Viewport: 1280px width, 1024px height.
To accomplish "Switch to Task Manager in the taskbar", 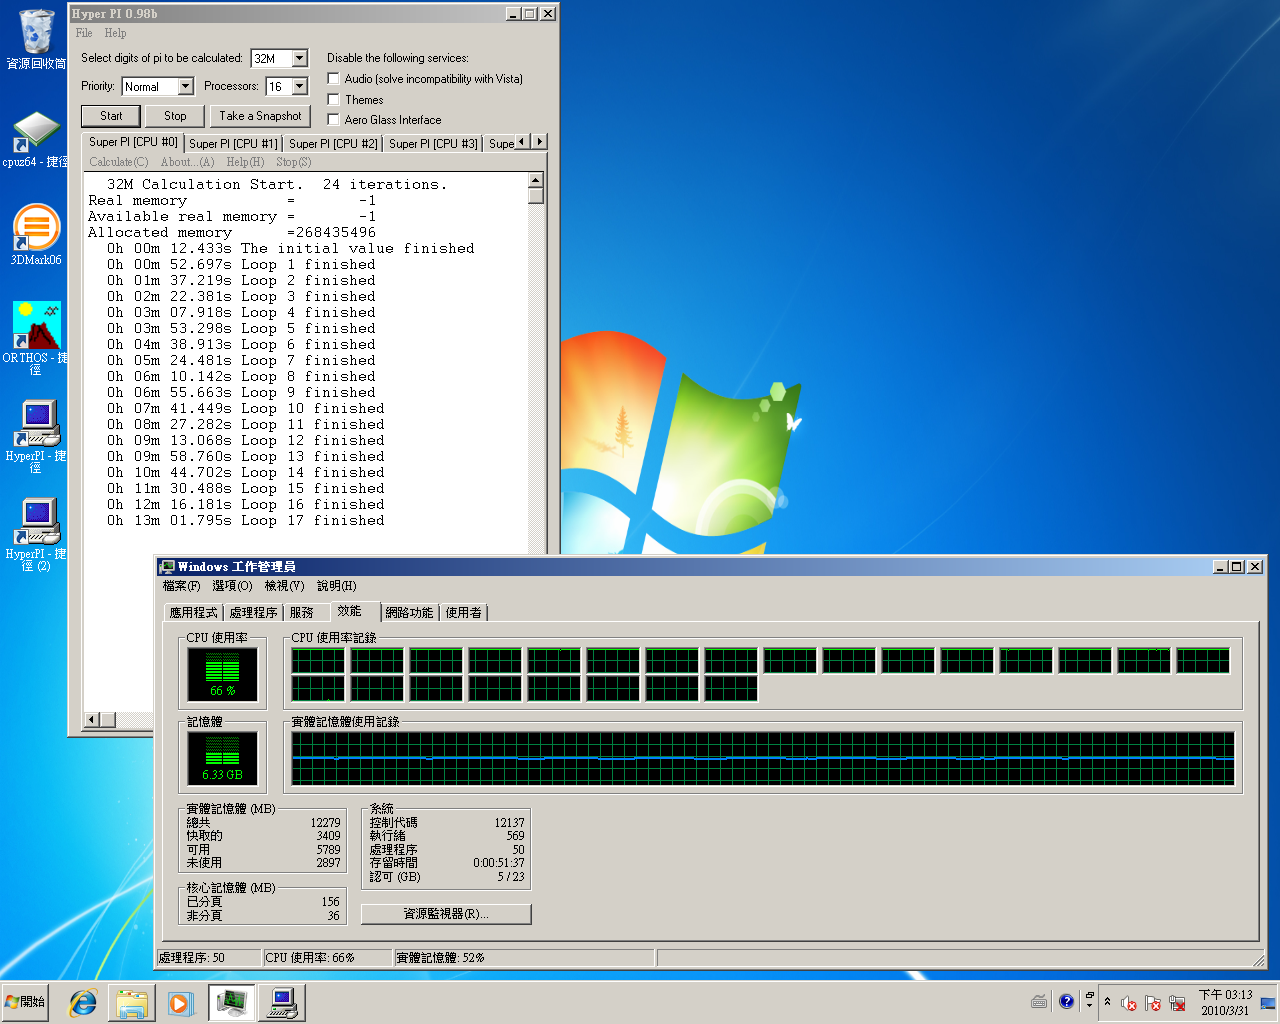I will click(231, 1003).
